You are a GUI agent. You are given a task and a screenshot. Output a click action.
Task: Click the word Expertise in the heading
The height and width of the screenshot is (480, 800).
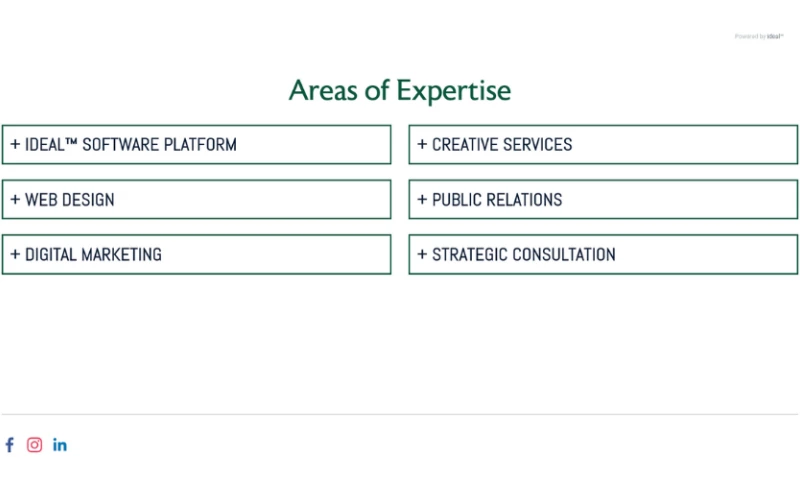453,91
